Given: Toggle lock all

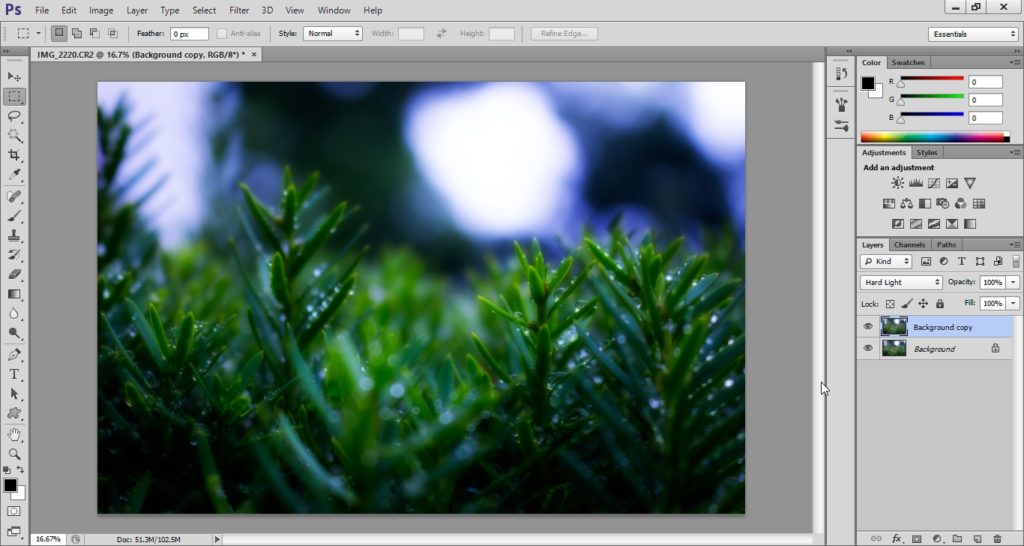Looking at the screenshot, I should [x=940, y=304].
